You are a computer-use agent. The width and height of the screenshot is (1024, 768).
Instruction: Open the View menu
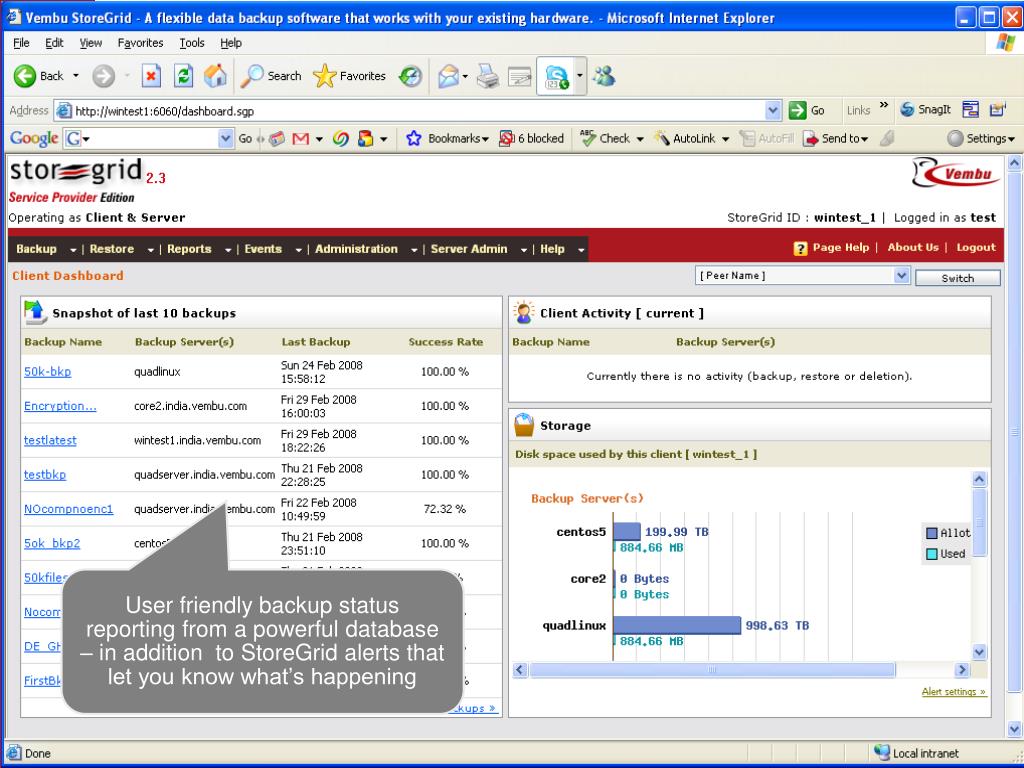91,43
